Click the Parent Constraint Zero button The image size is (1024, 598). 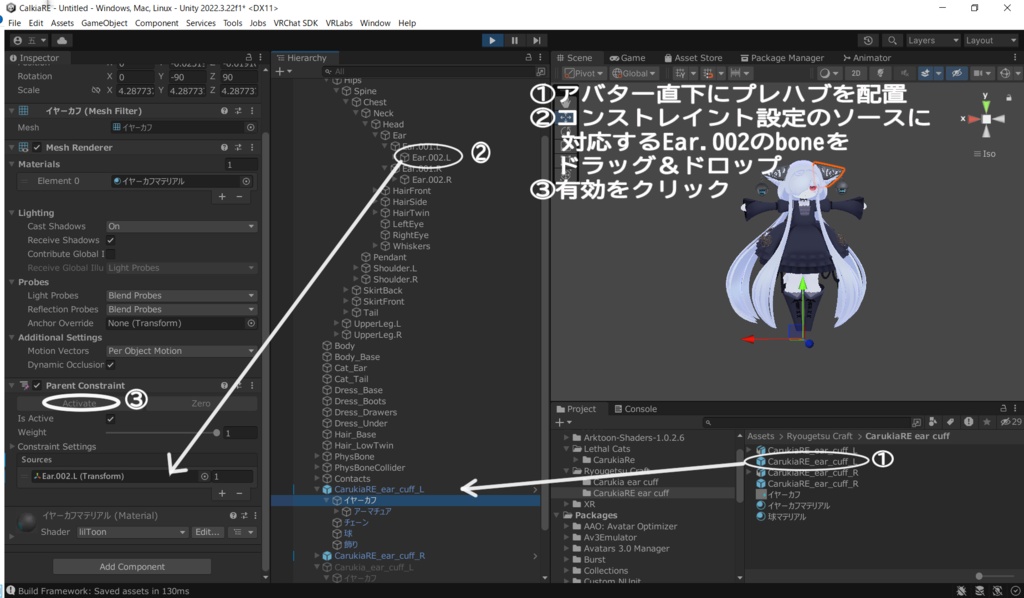coord(200,403)
